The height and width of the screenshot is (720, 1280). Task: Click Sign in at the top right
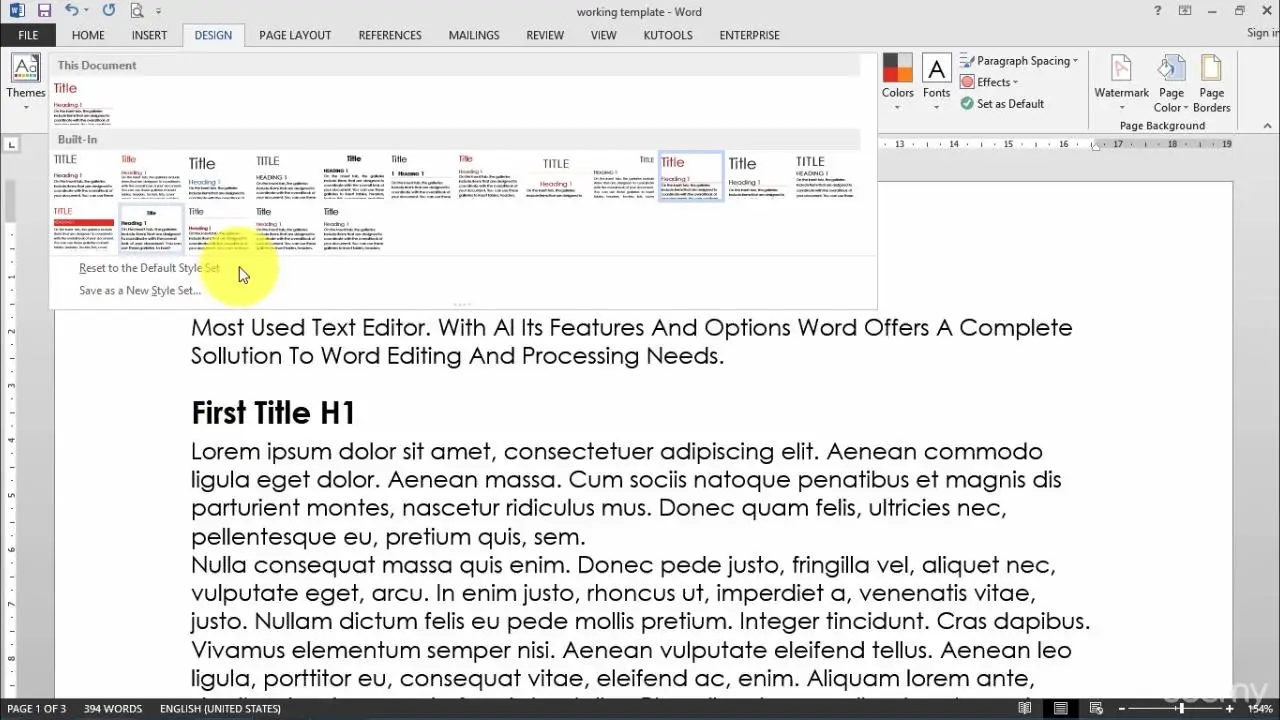coord(1262,33)
